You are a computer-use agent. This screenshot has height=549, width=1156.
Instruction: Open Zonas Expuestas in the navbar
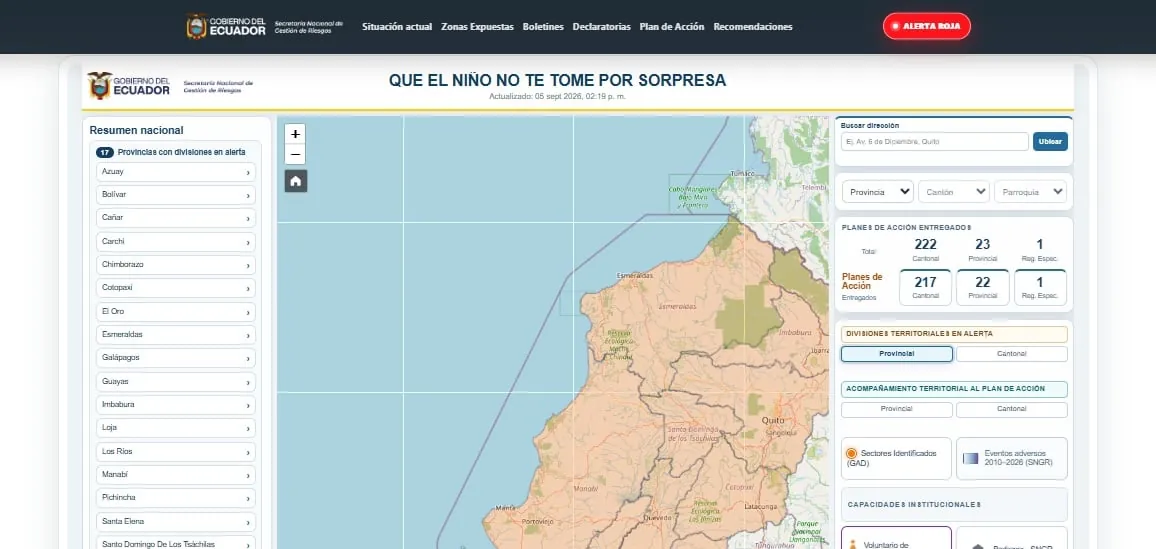[x=477, y=27]
